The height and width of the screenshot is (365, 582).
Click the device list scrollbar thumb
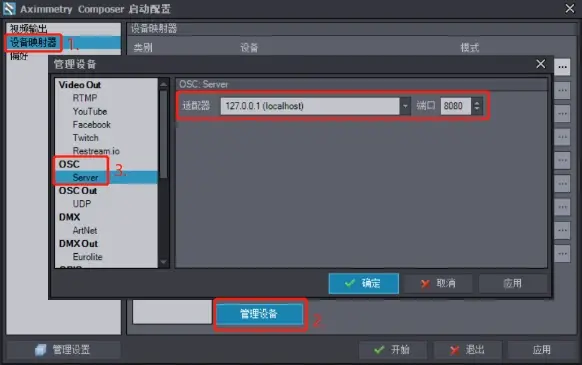[163, 134]
